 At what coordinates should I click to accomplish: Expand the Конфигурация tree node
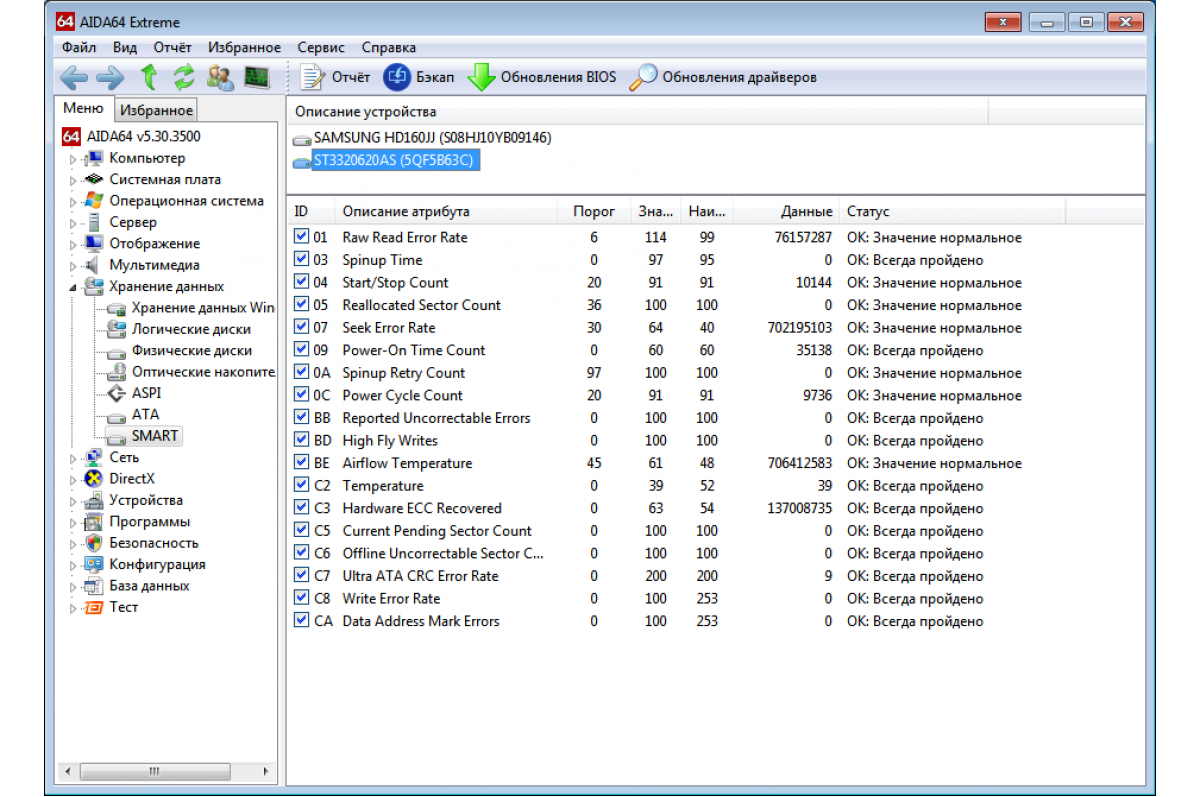click(x=72, y=565)
